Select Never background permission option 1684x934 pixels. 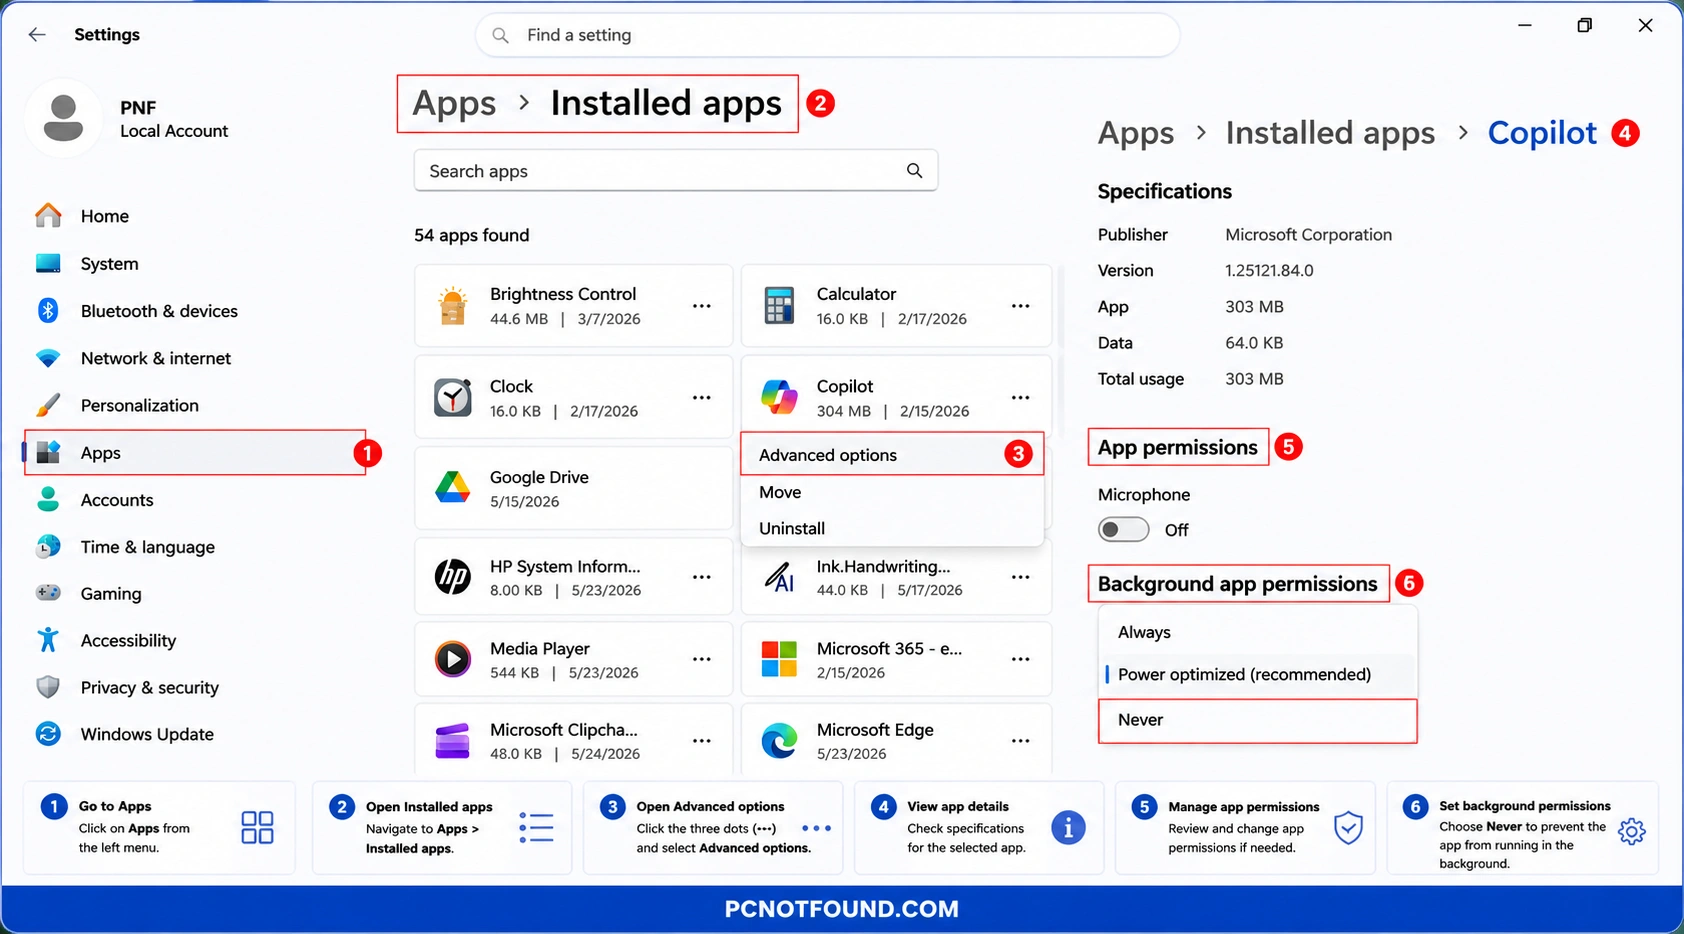(1257, 720)
